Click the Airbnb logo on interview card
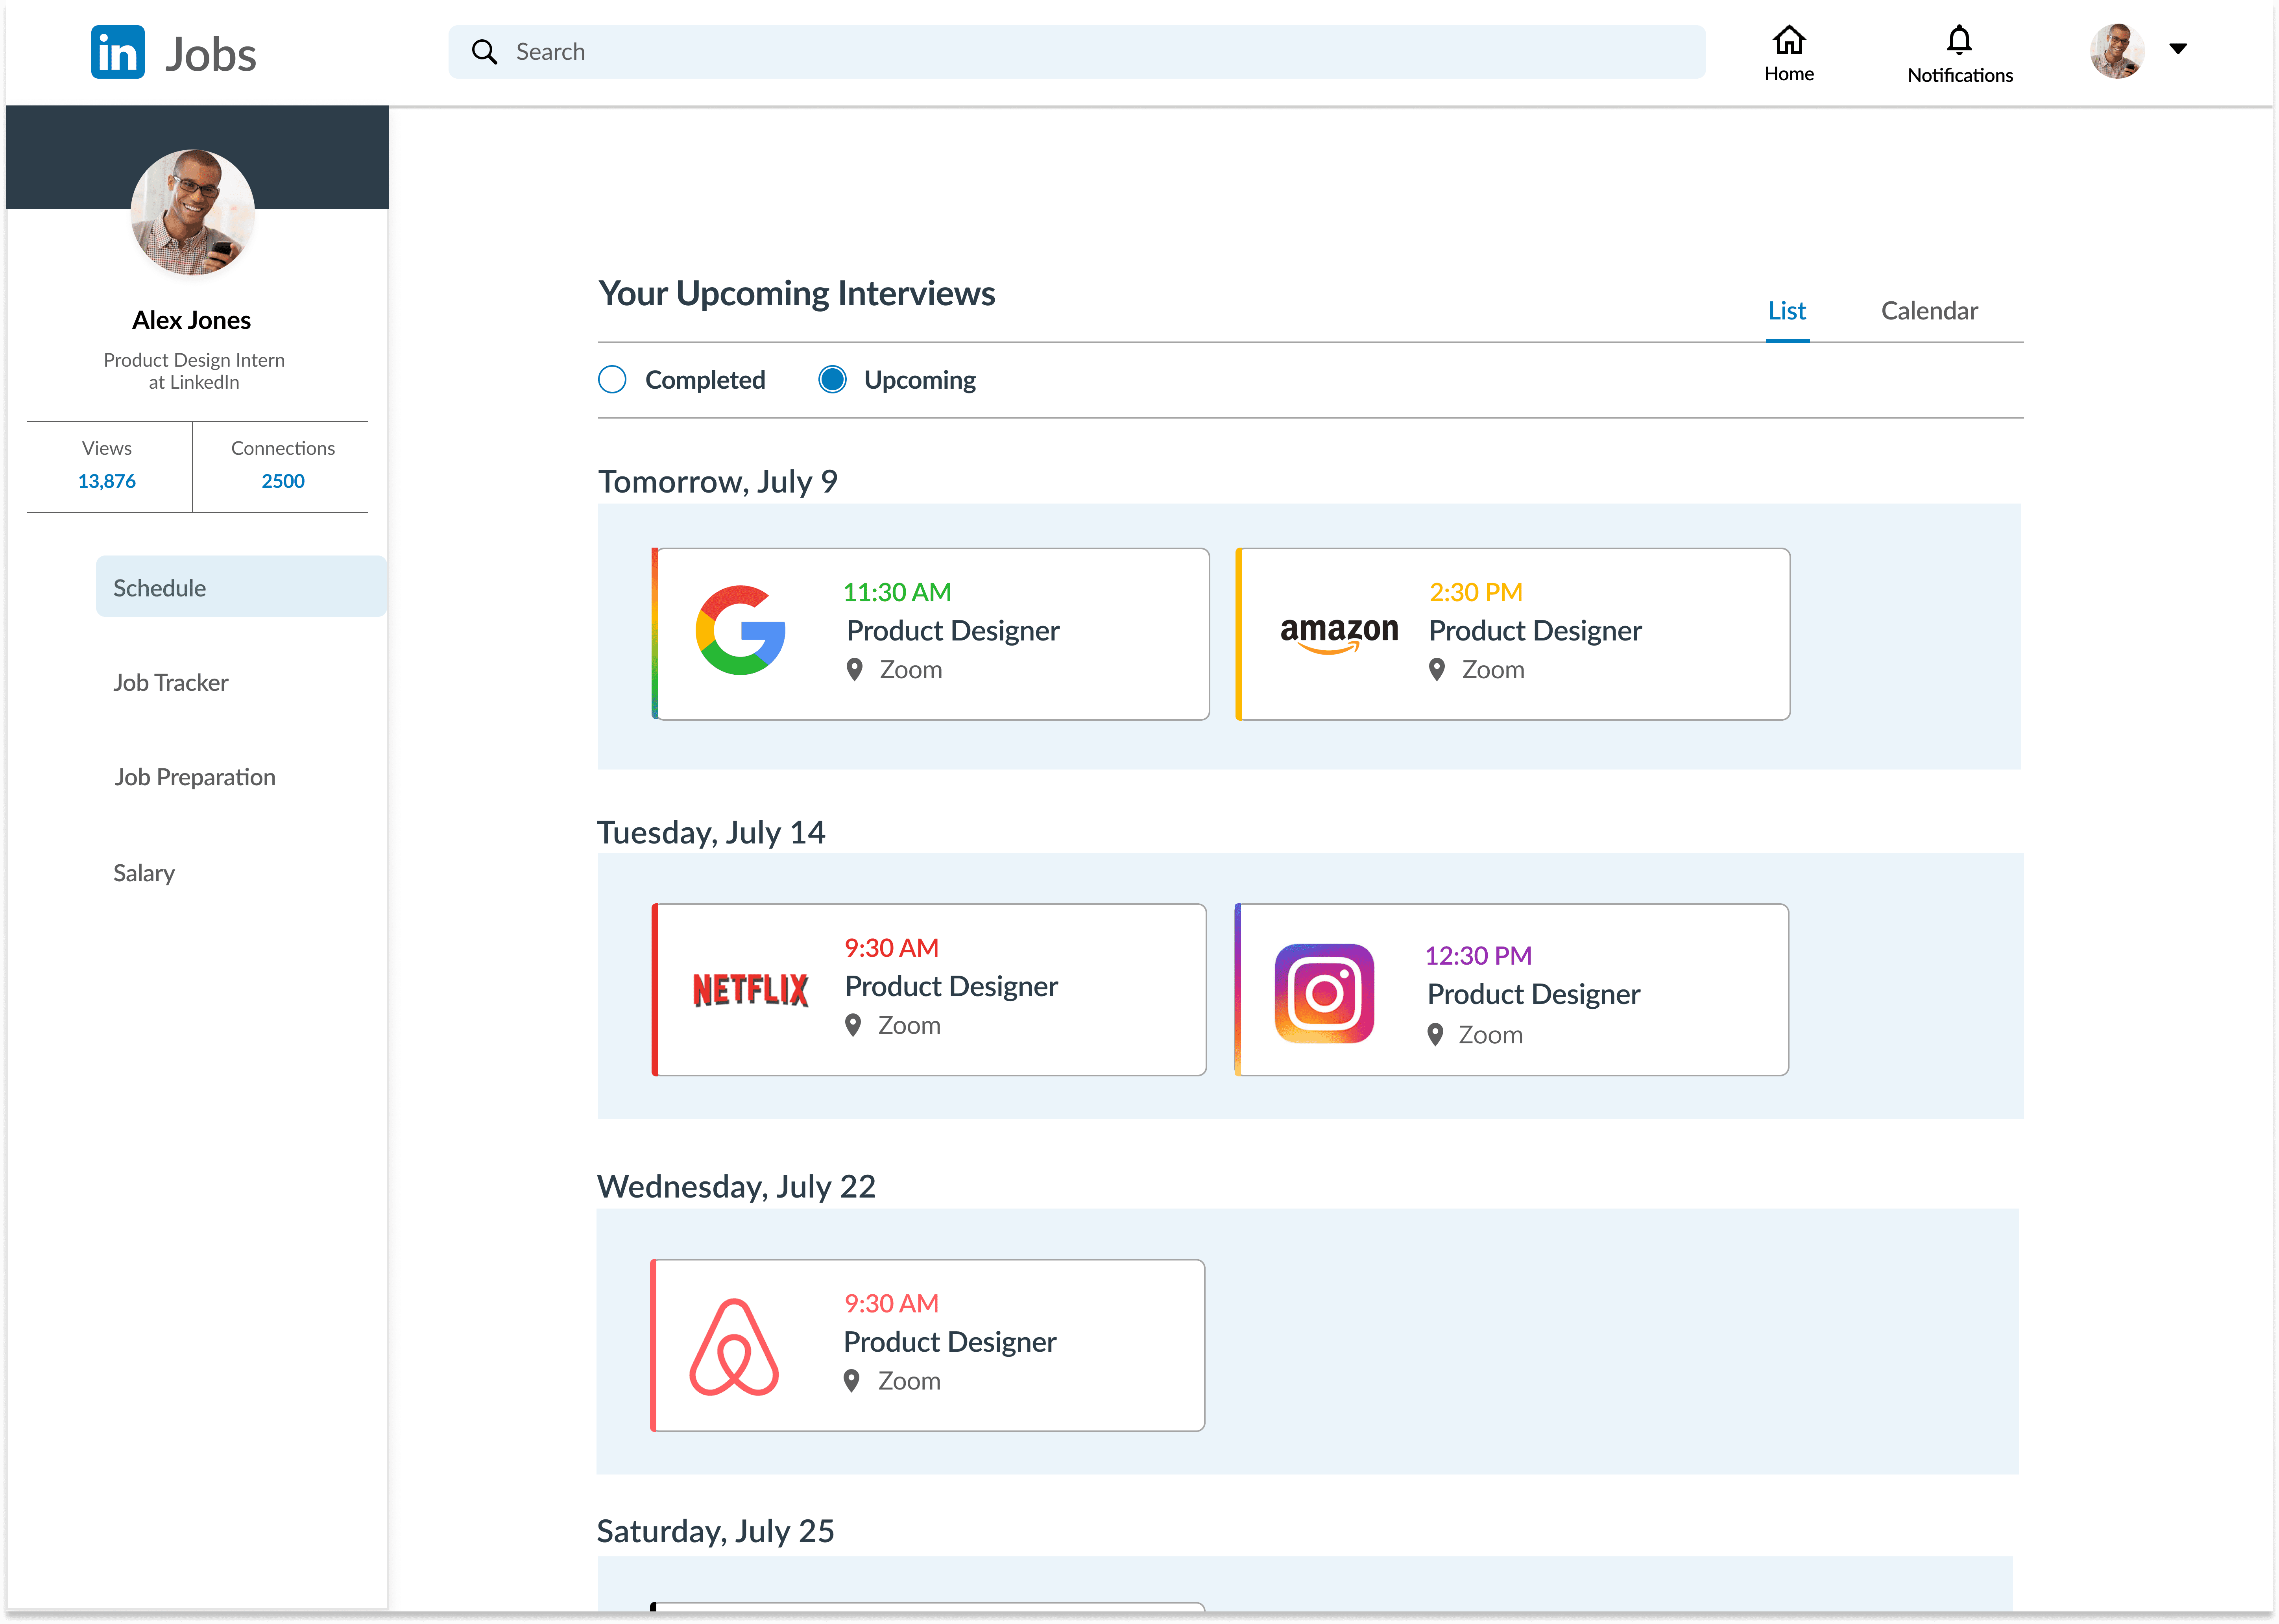Image resolution: width=2279 pixels, height=1624 pixels. (x=733, y=1347)
